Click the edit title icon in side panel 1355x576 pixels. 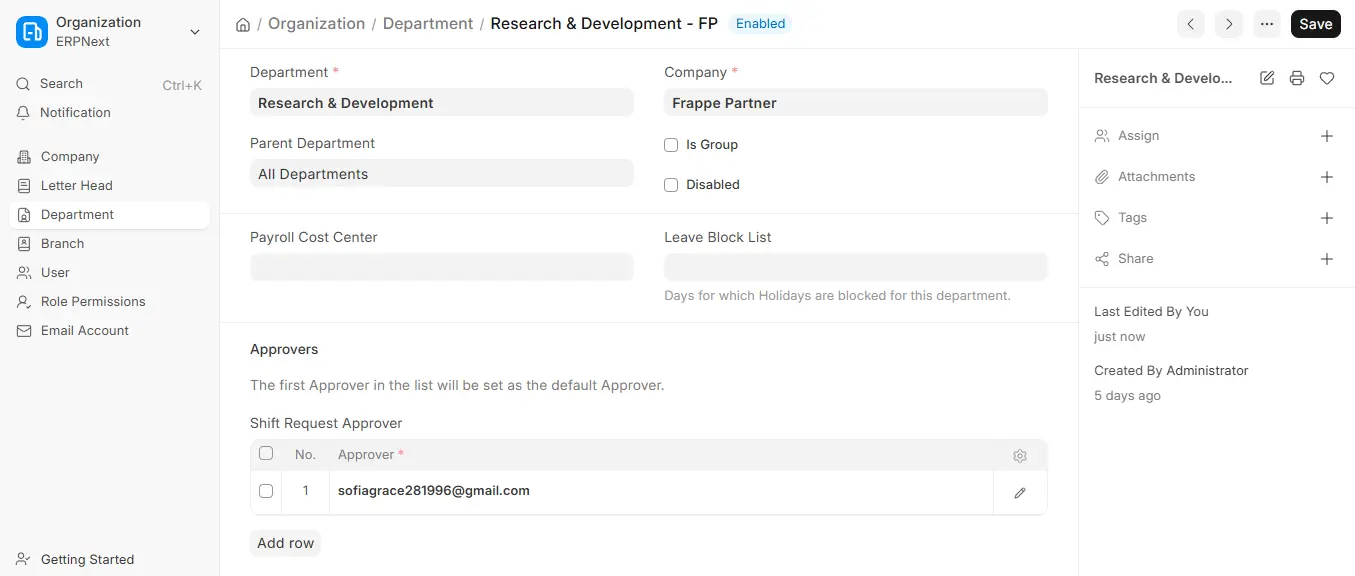pyautogui.click(x=1267, y=78)
